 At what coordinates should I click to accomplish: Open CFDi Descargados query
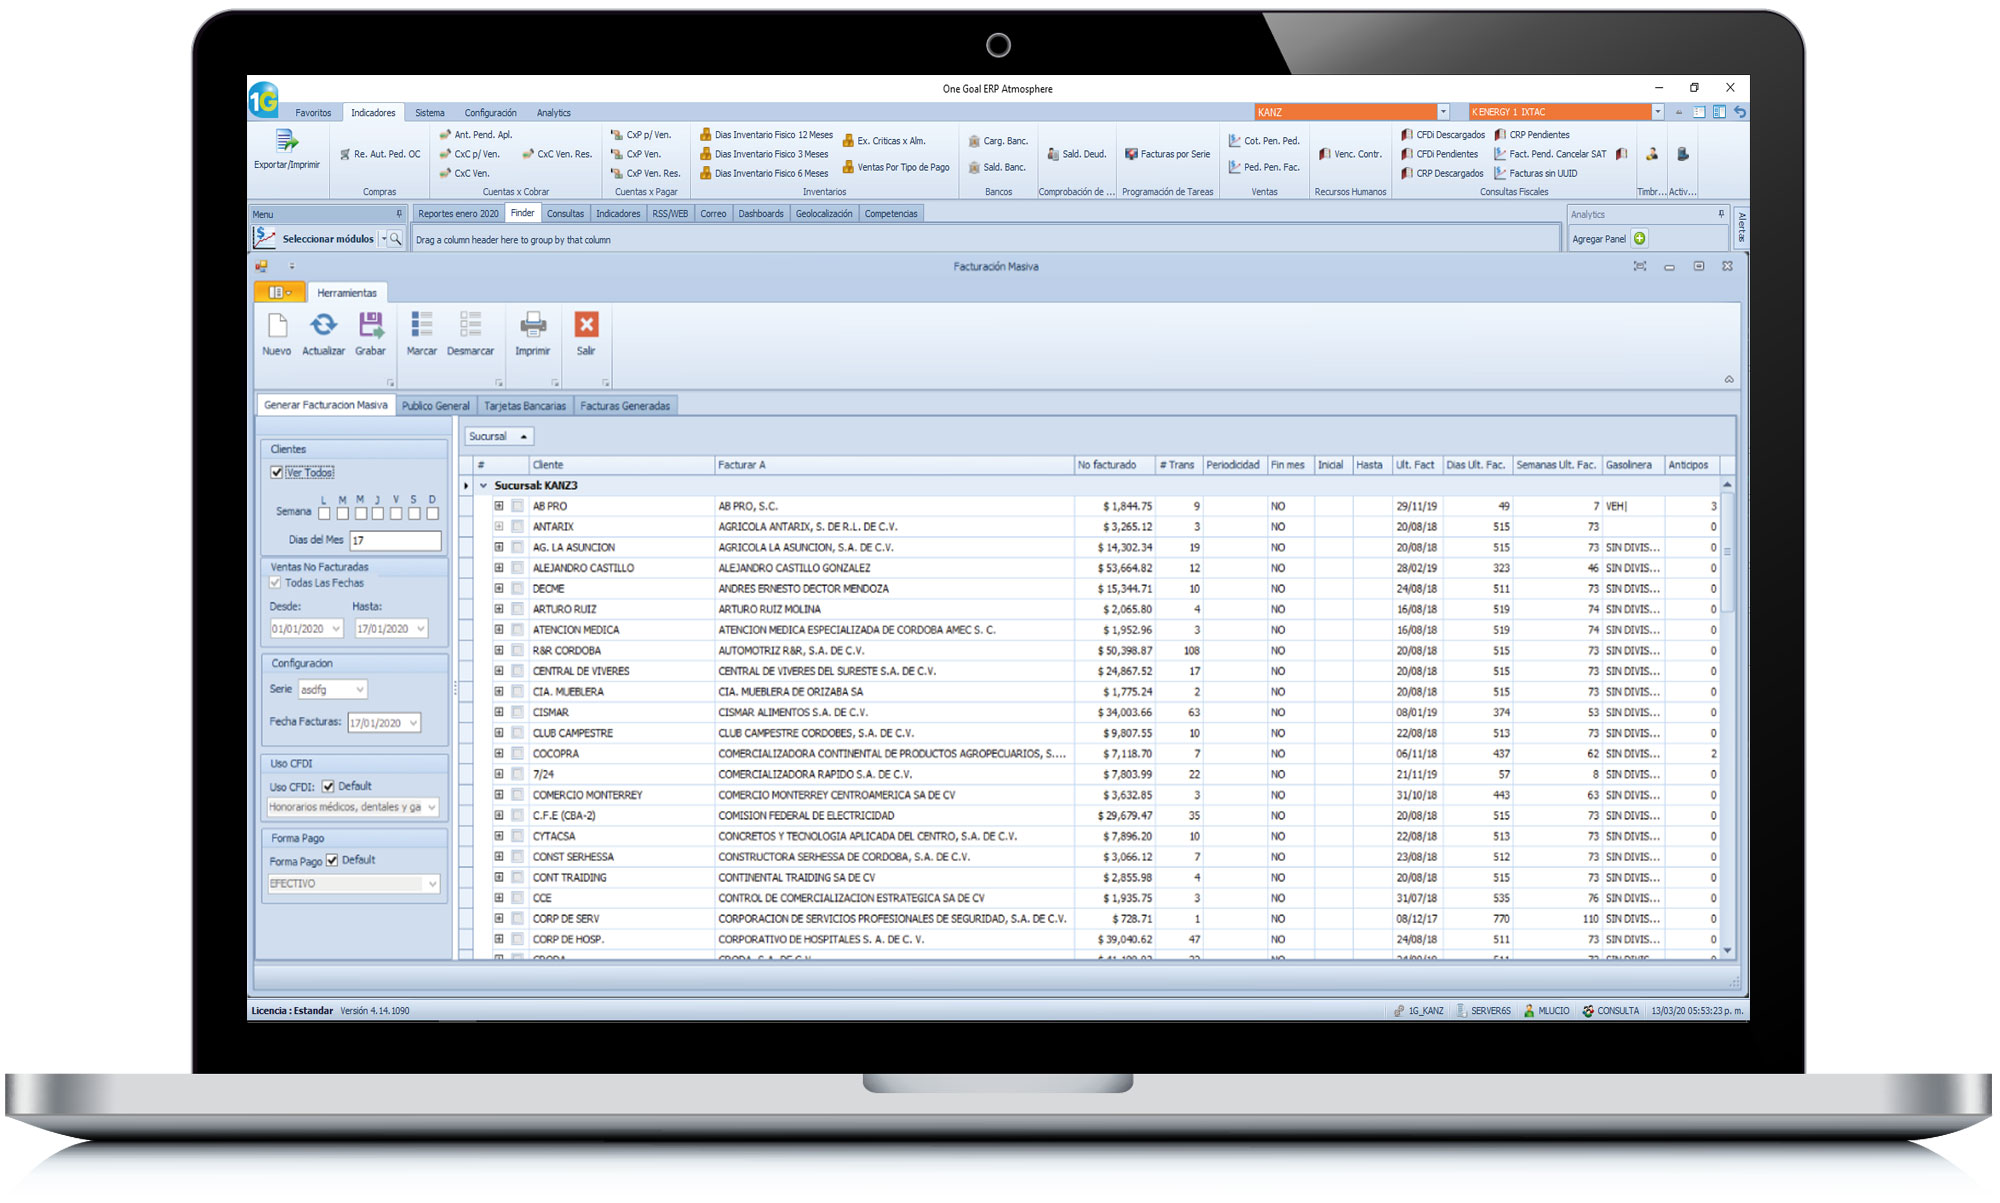click(1443, 135)
